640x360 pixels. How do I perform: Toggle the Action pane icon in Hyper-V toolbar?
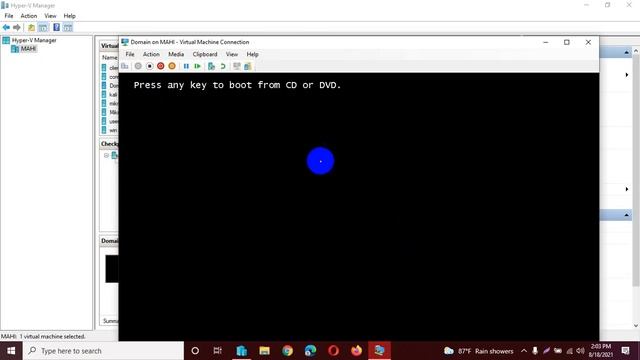pos(68,27)
